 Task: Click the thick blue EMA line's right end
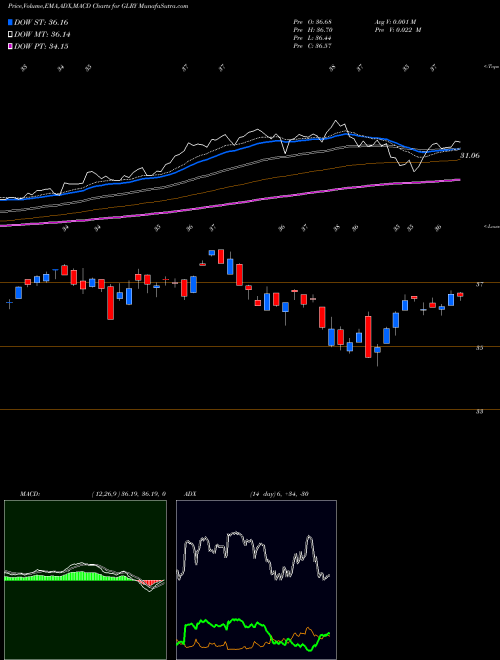click(458, 149)
